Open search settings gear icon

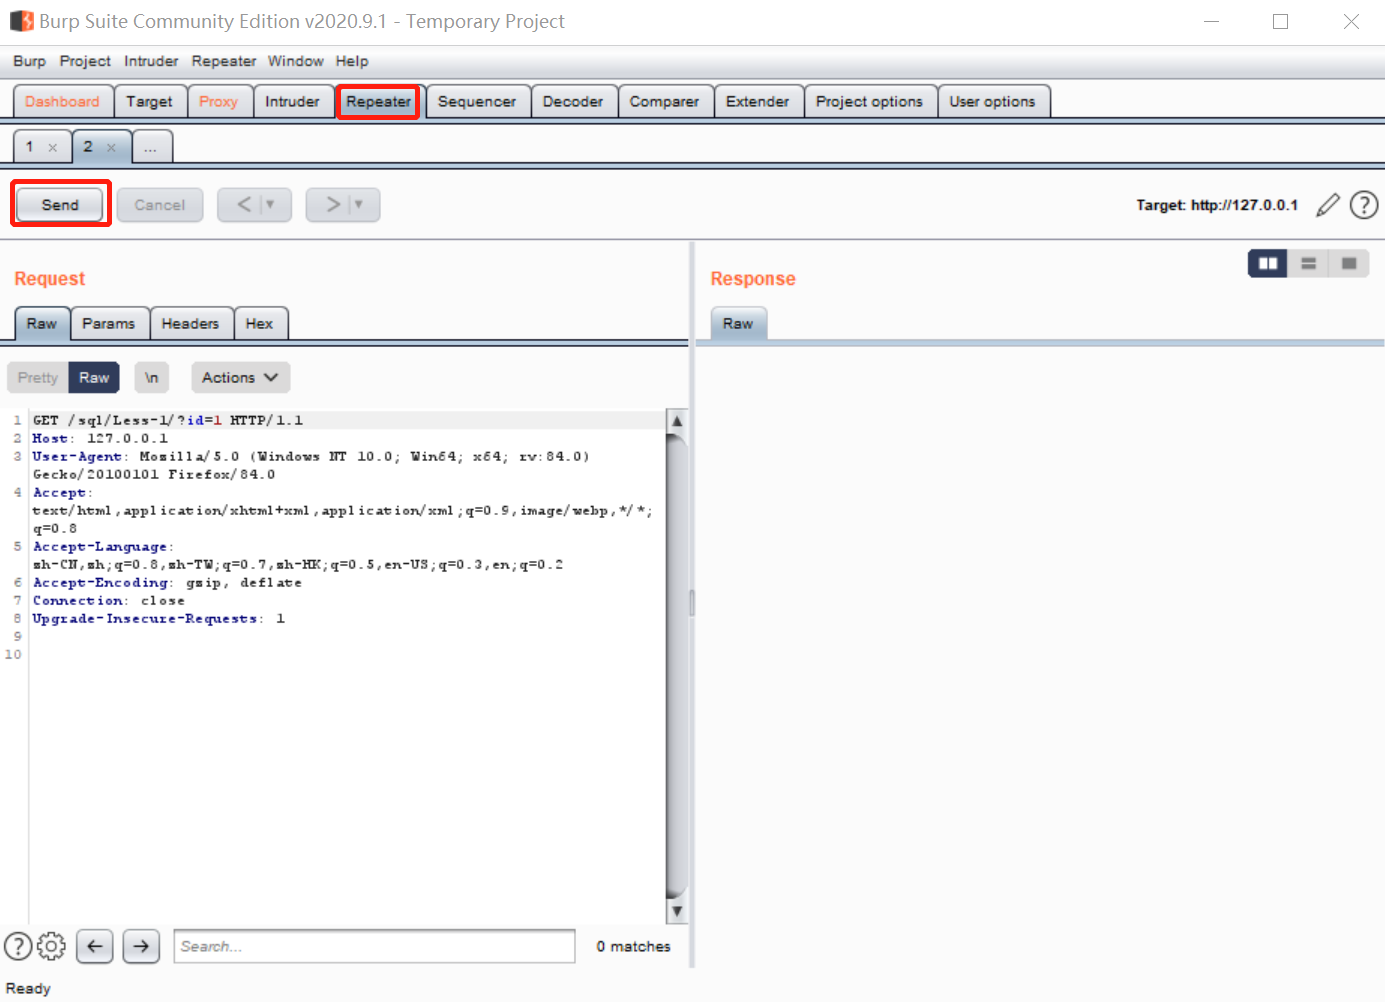tap(51, 946)
